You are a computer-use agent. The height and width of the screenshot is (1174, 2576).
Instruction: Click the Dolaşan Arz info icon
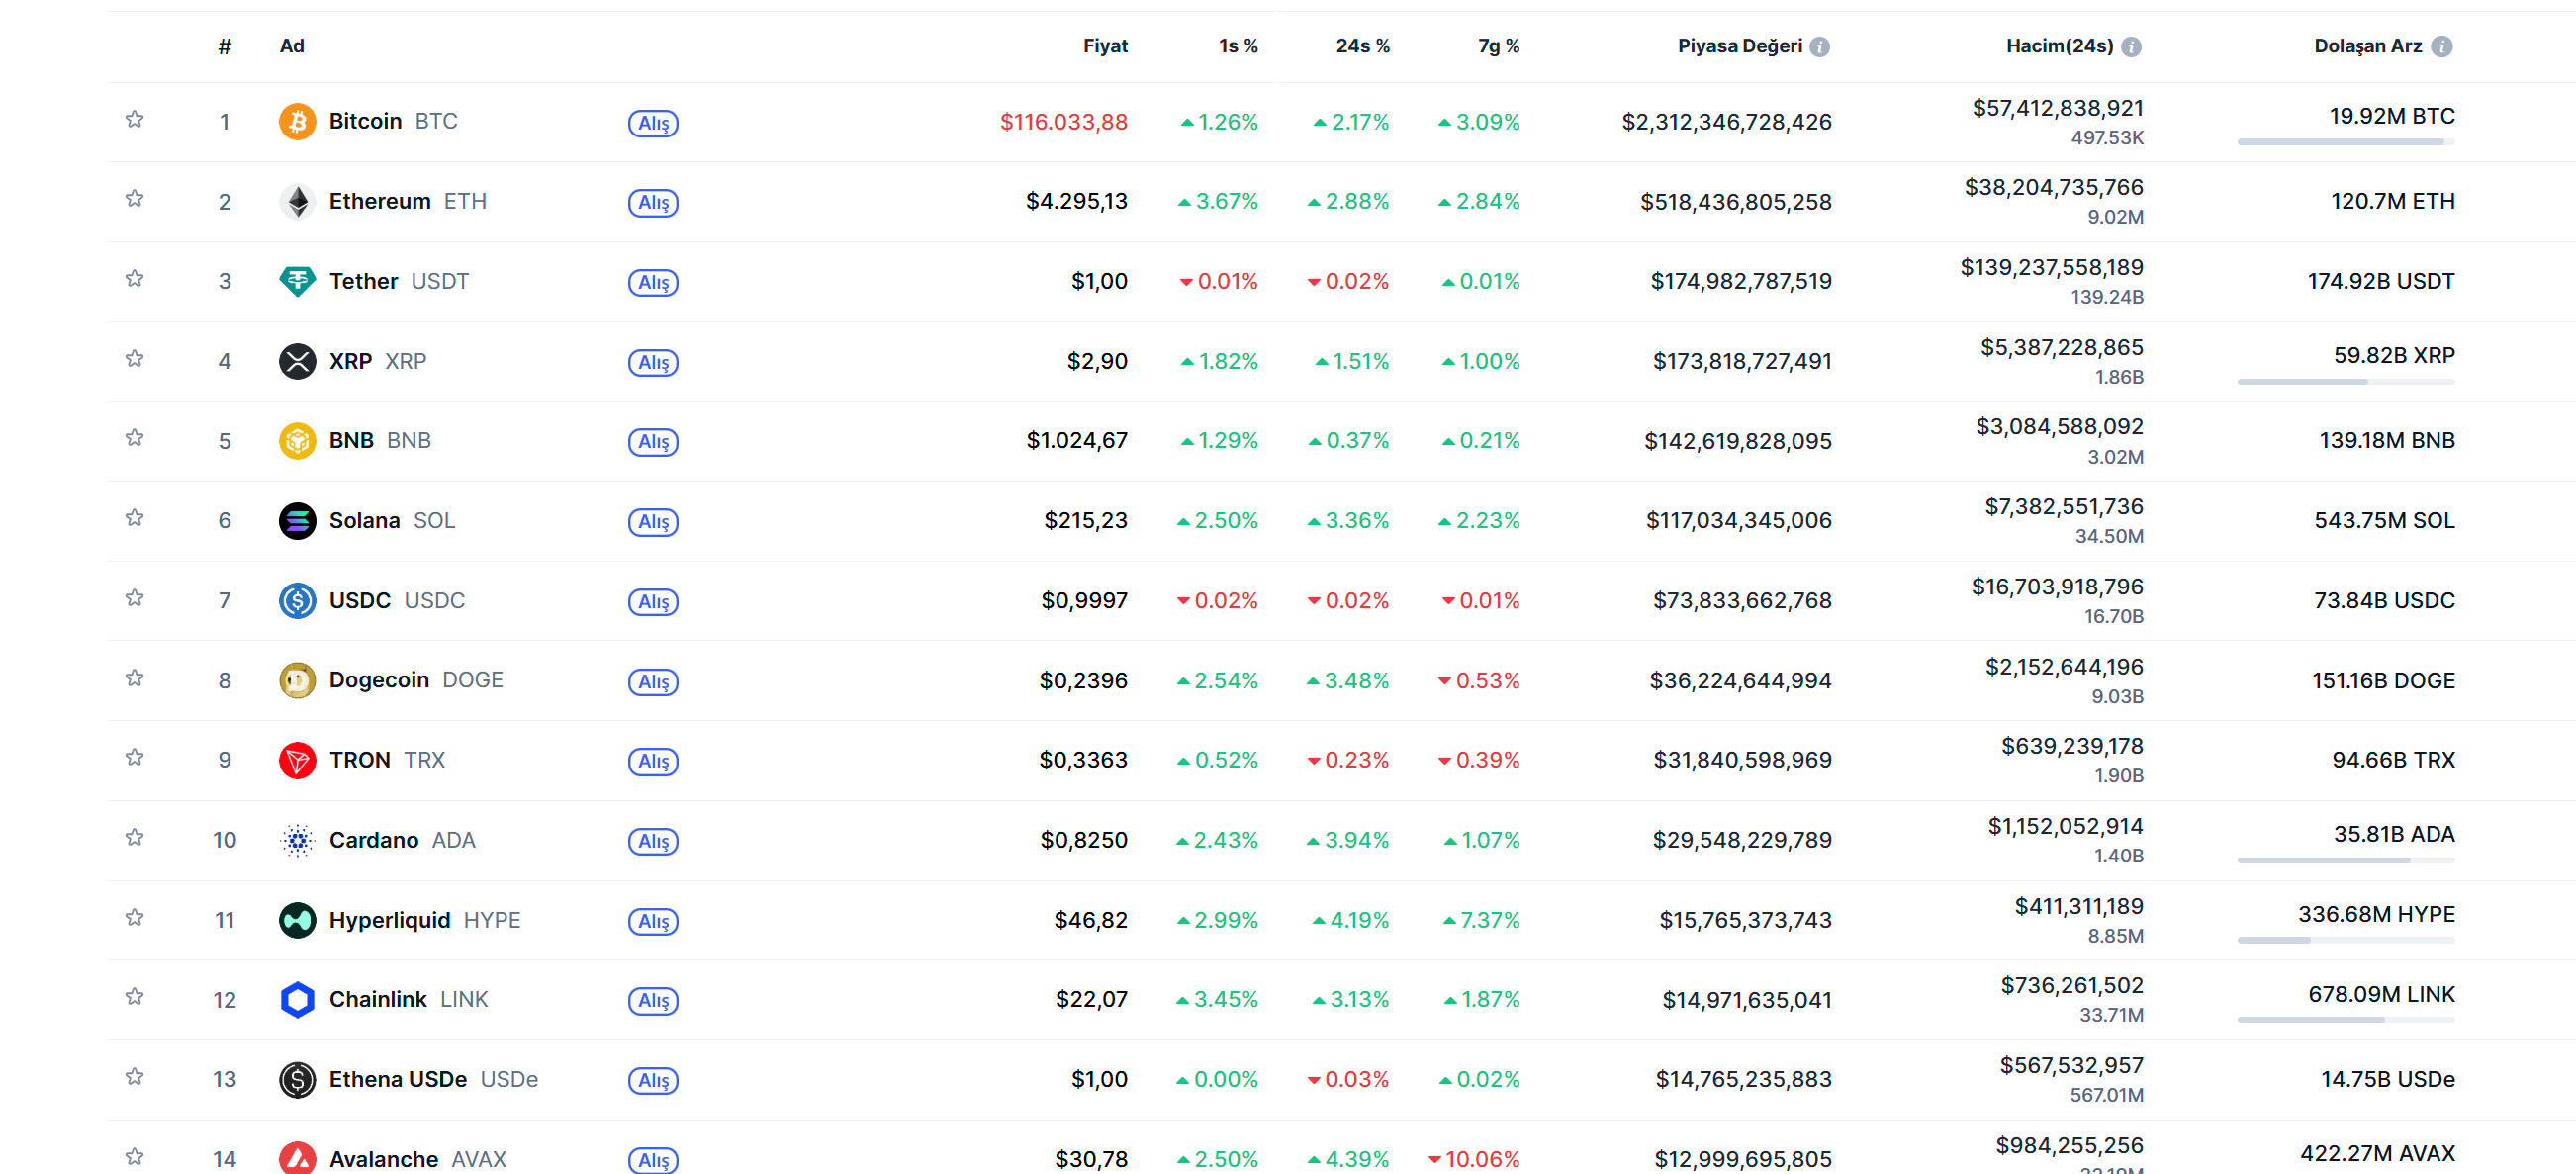[2441, 46]
